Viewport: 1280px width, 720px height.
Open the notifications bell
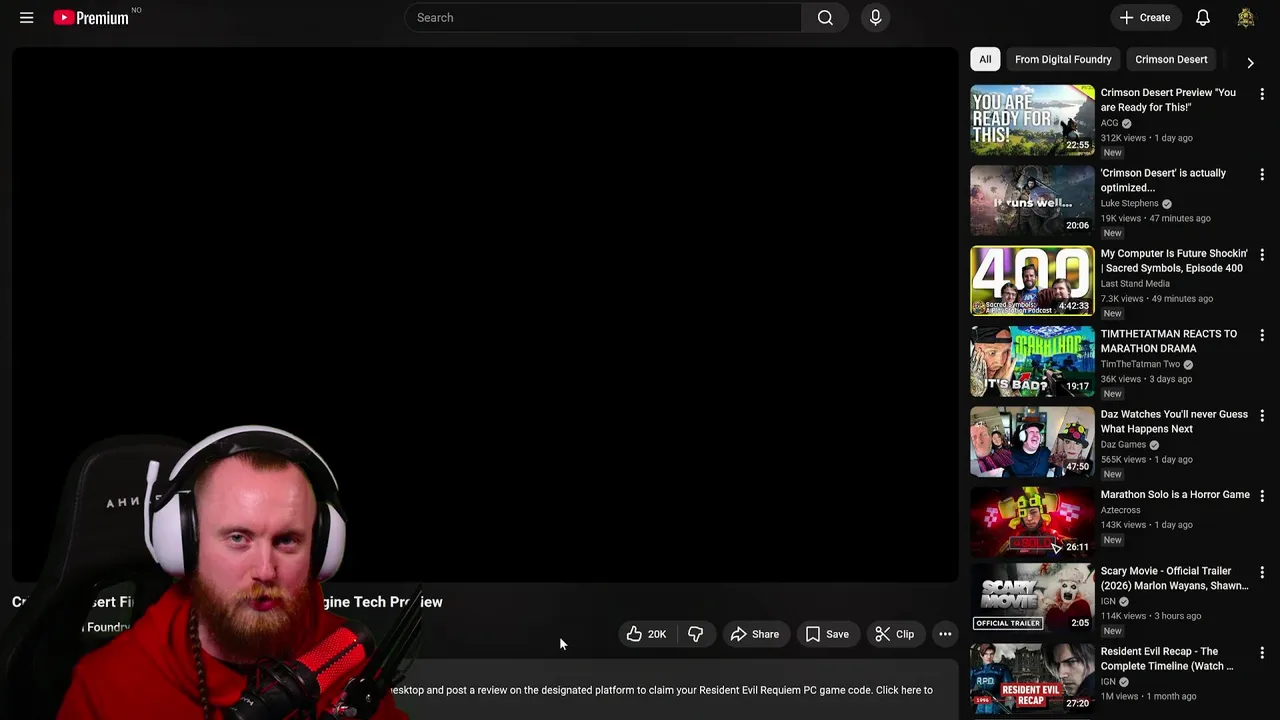pos(1203,18)
